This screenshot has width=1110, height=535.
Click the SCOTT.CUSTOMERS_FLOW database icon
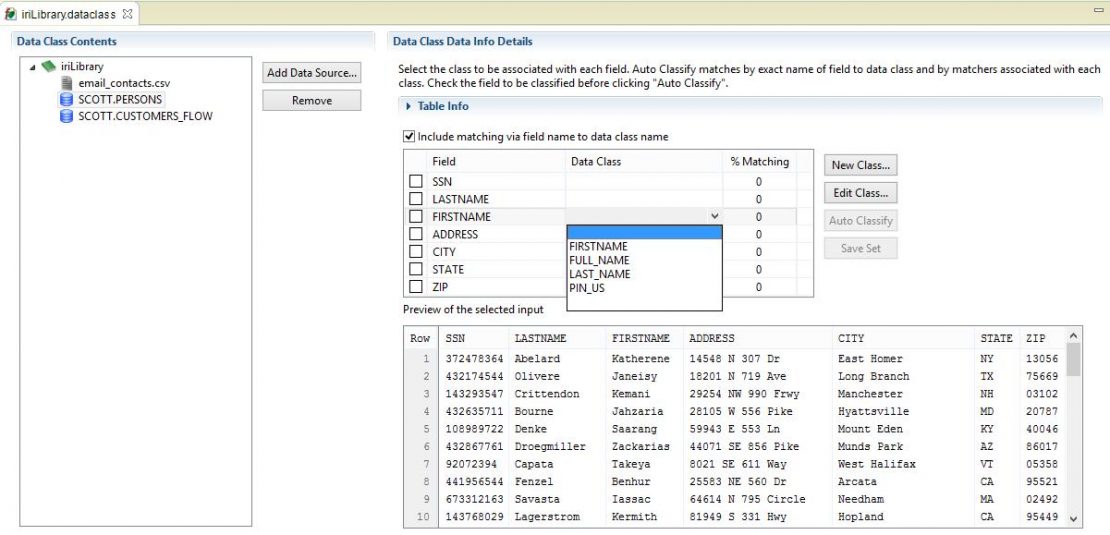pos(67,116)
